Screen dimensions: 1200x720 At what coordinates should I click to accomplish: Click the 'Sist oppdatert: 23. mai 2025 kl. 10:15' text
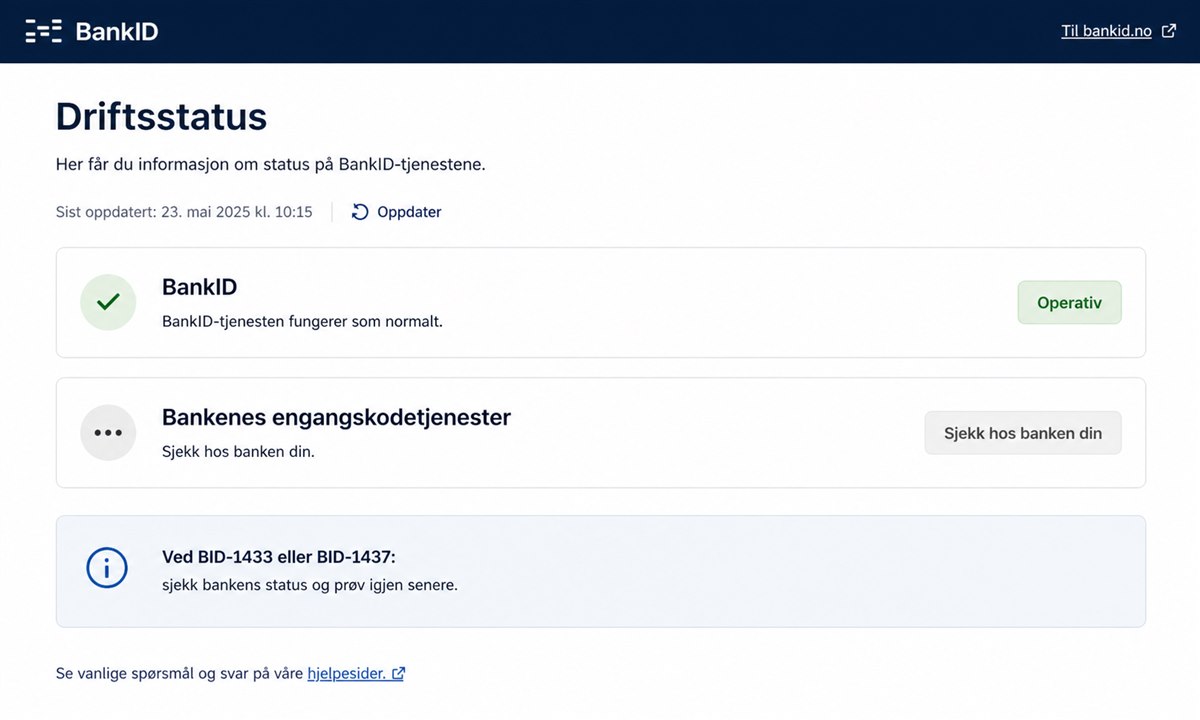[184, 212]
